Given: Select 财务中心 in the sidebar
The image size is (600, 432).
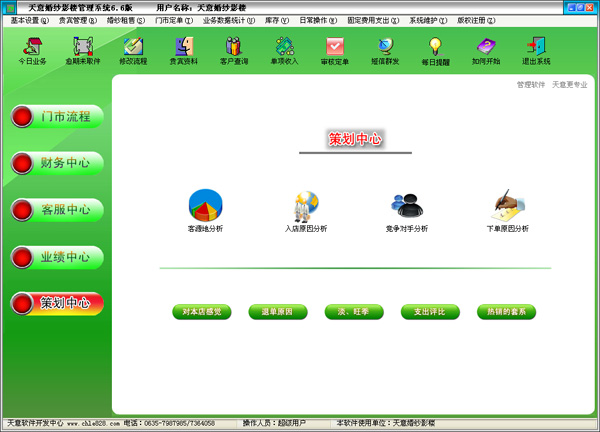Looking at the screenshot, I should tap(57, 163).
